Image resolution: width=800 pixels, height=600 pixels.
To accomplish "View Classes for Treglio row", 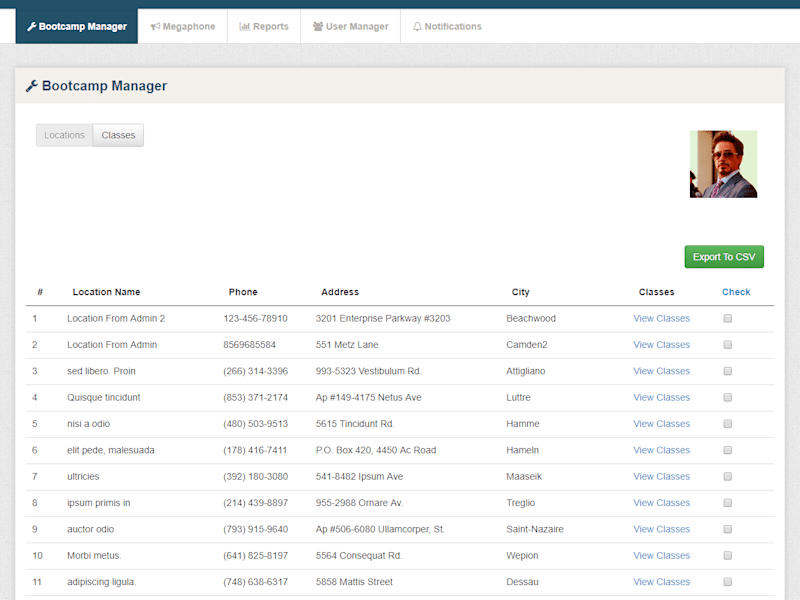I will tap(661, 503).
